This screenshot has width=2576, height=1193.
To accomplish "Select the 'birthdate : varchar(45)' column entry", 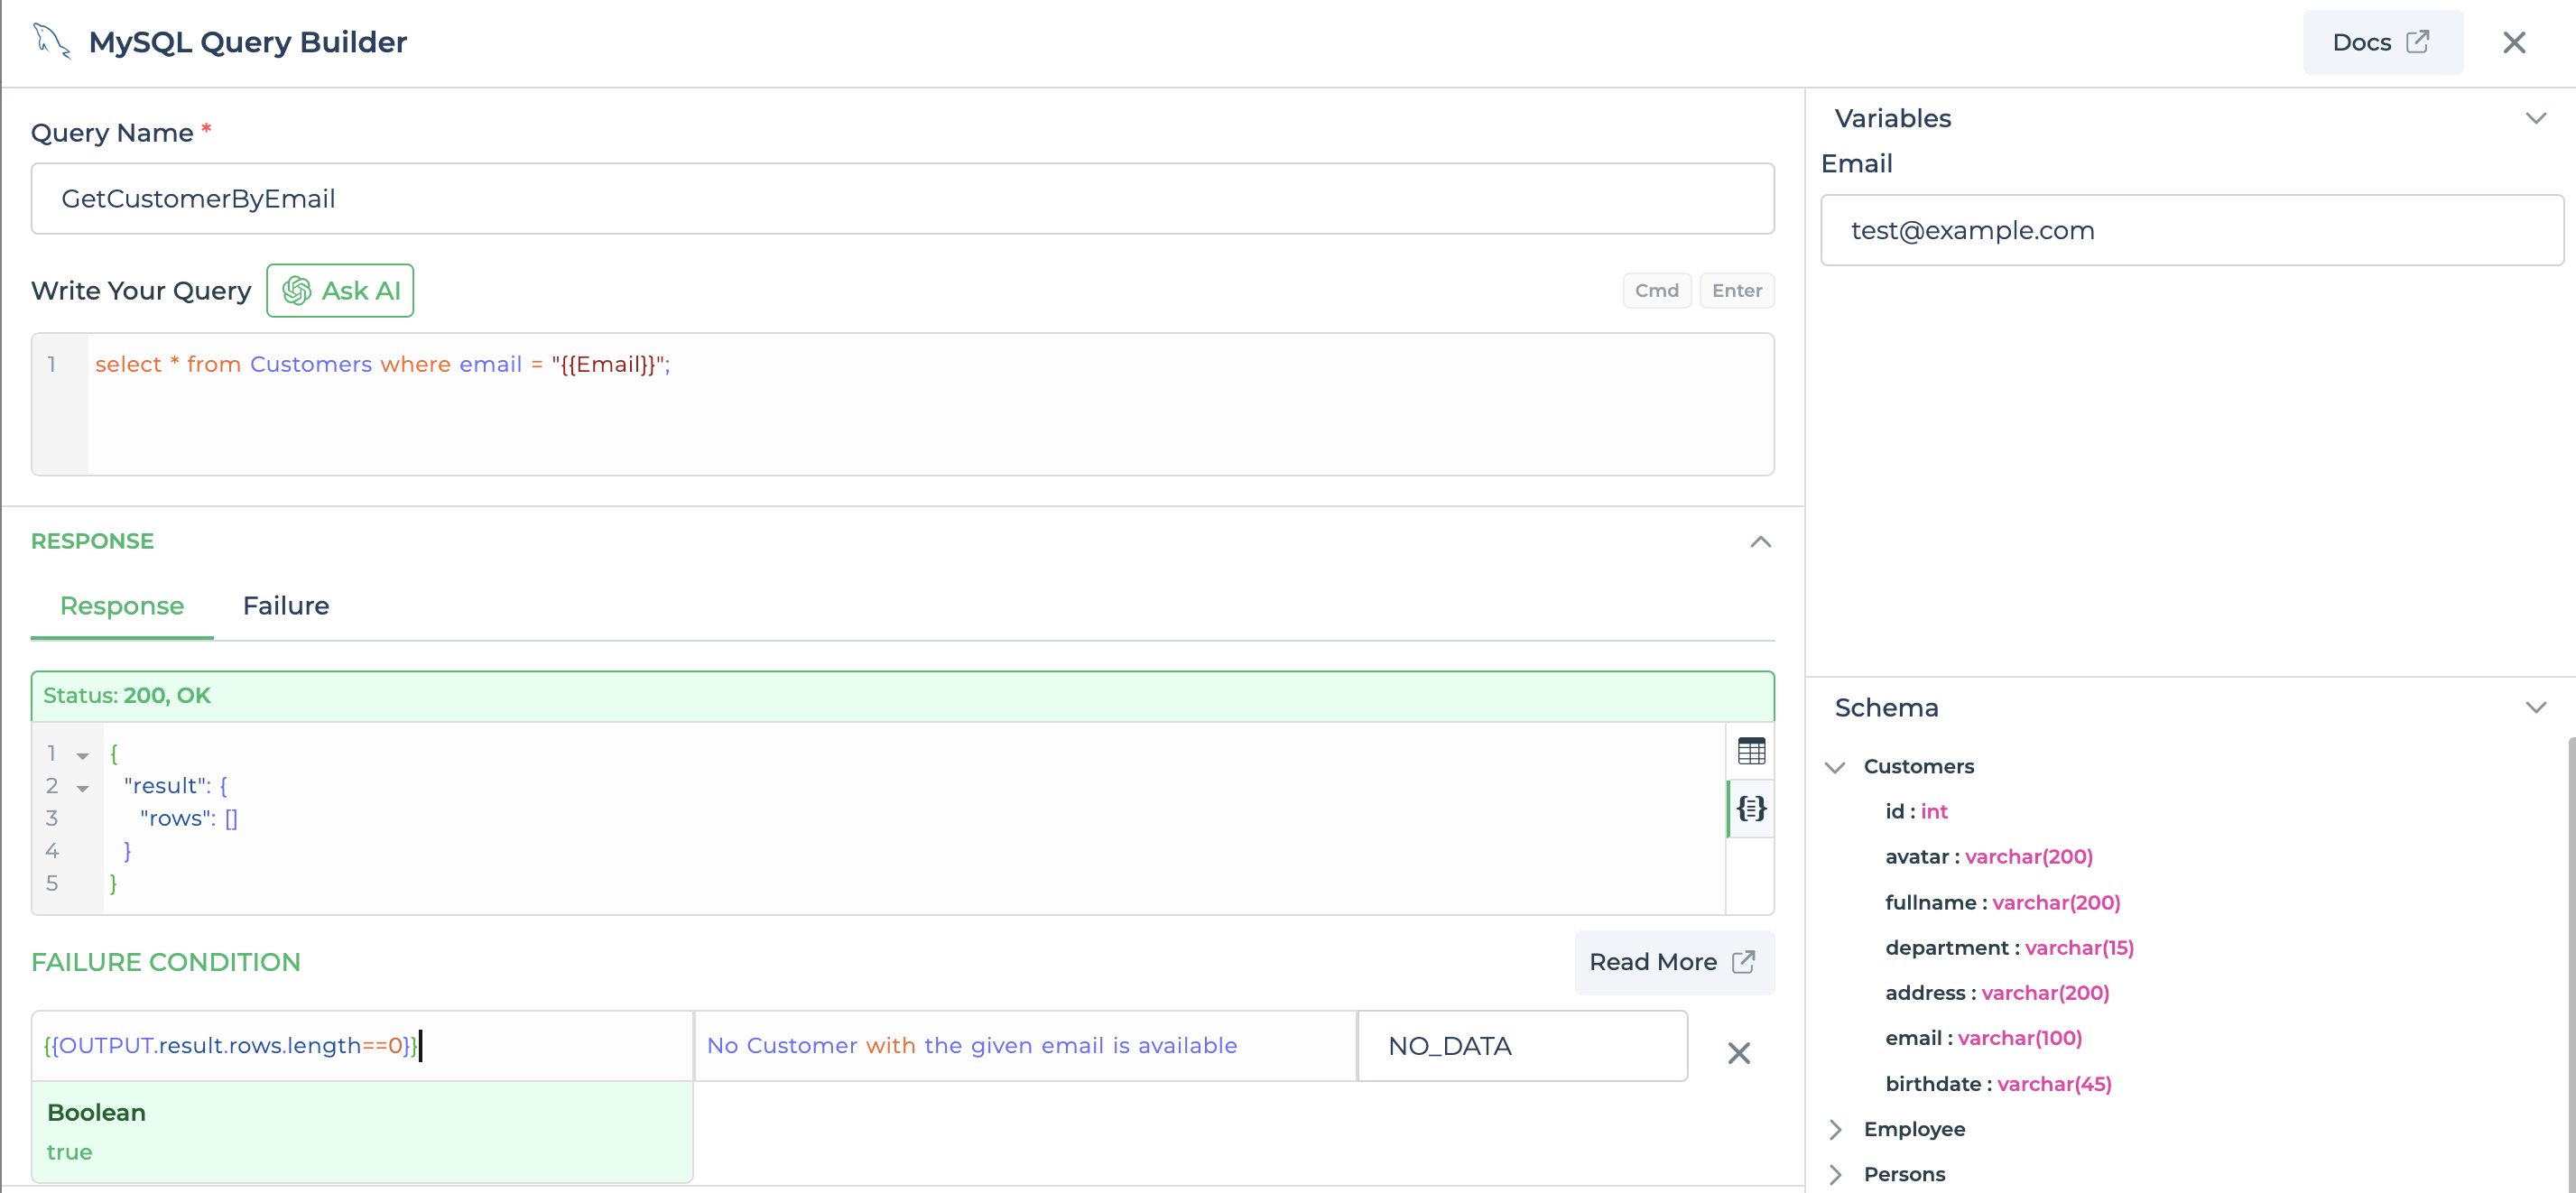I will [1998, 1084].
